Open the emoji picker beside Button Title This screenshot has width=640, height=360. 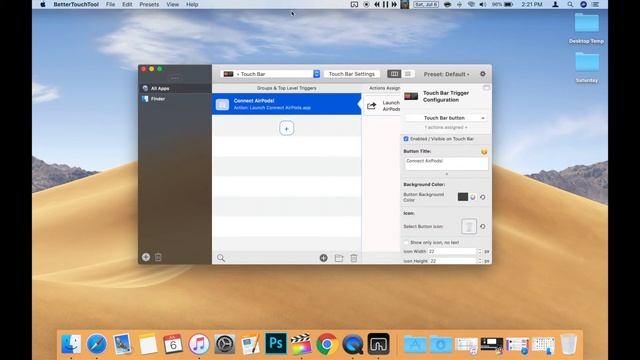[x=484, y=151]
